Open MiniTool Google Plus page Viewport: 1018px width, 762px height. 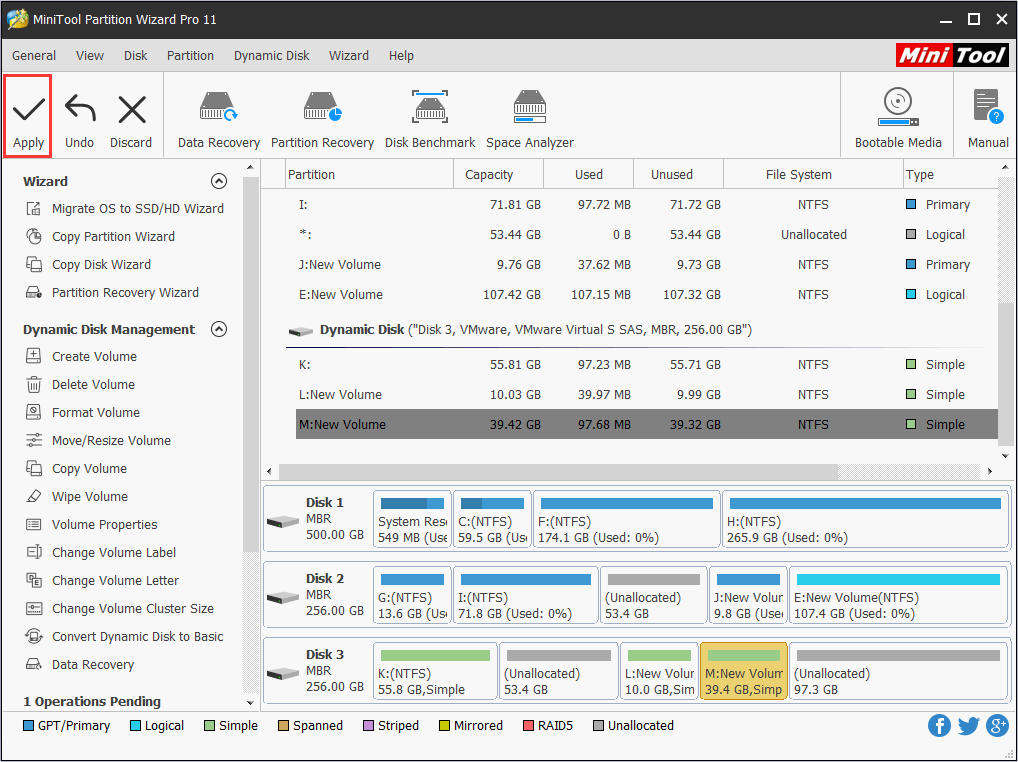pyautogui.click(x=997, y=725)
